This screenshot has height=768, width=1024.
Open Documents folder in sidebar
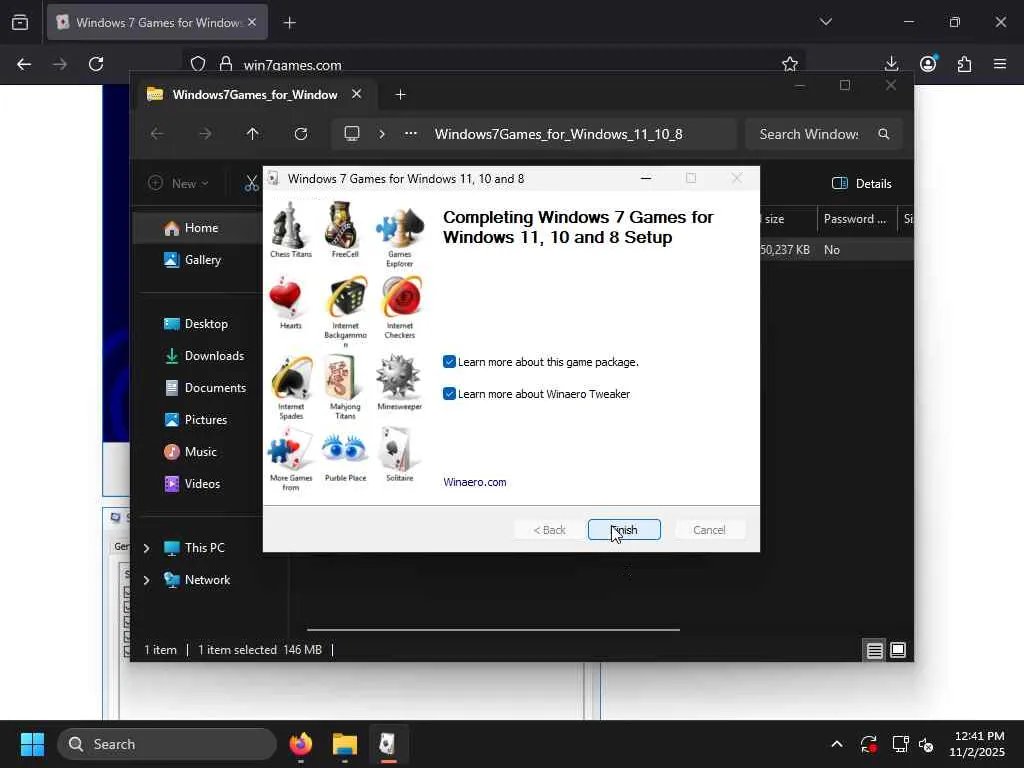pos(215,388)
